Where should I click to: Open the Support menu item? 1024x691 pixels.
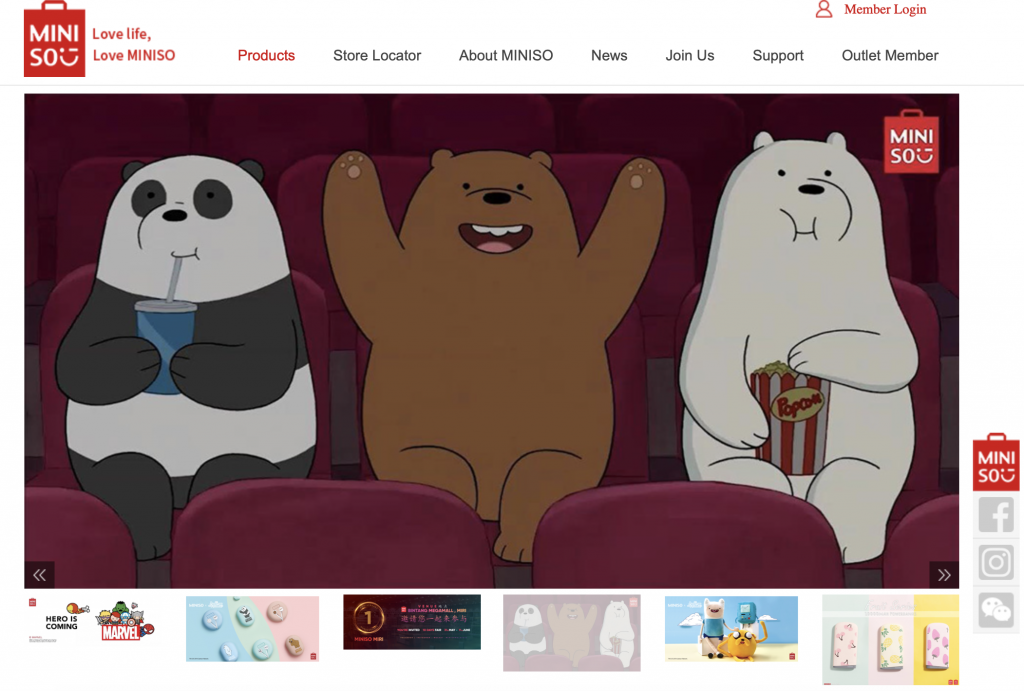pyautogui.click(x=778, y=56)
